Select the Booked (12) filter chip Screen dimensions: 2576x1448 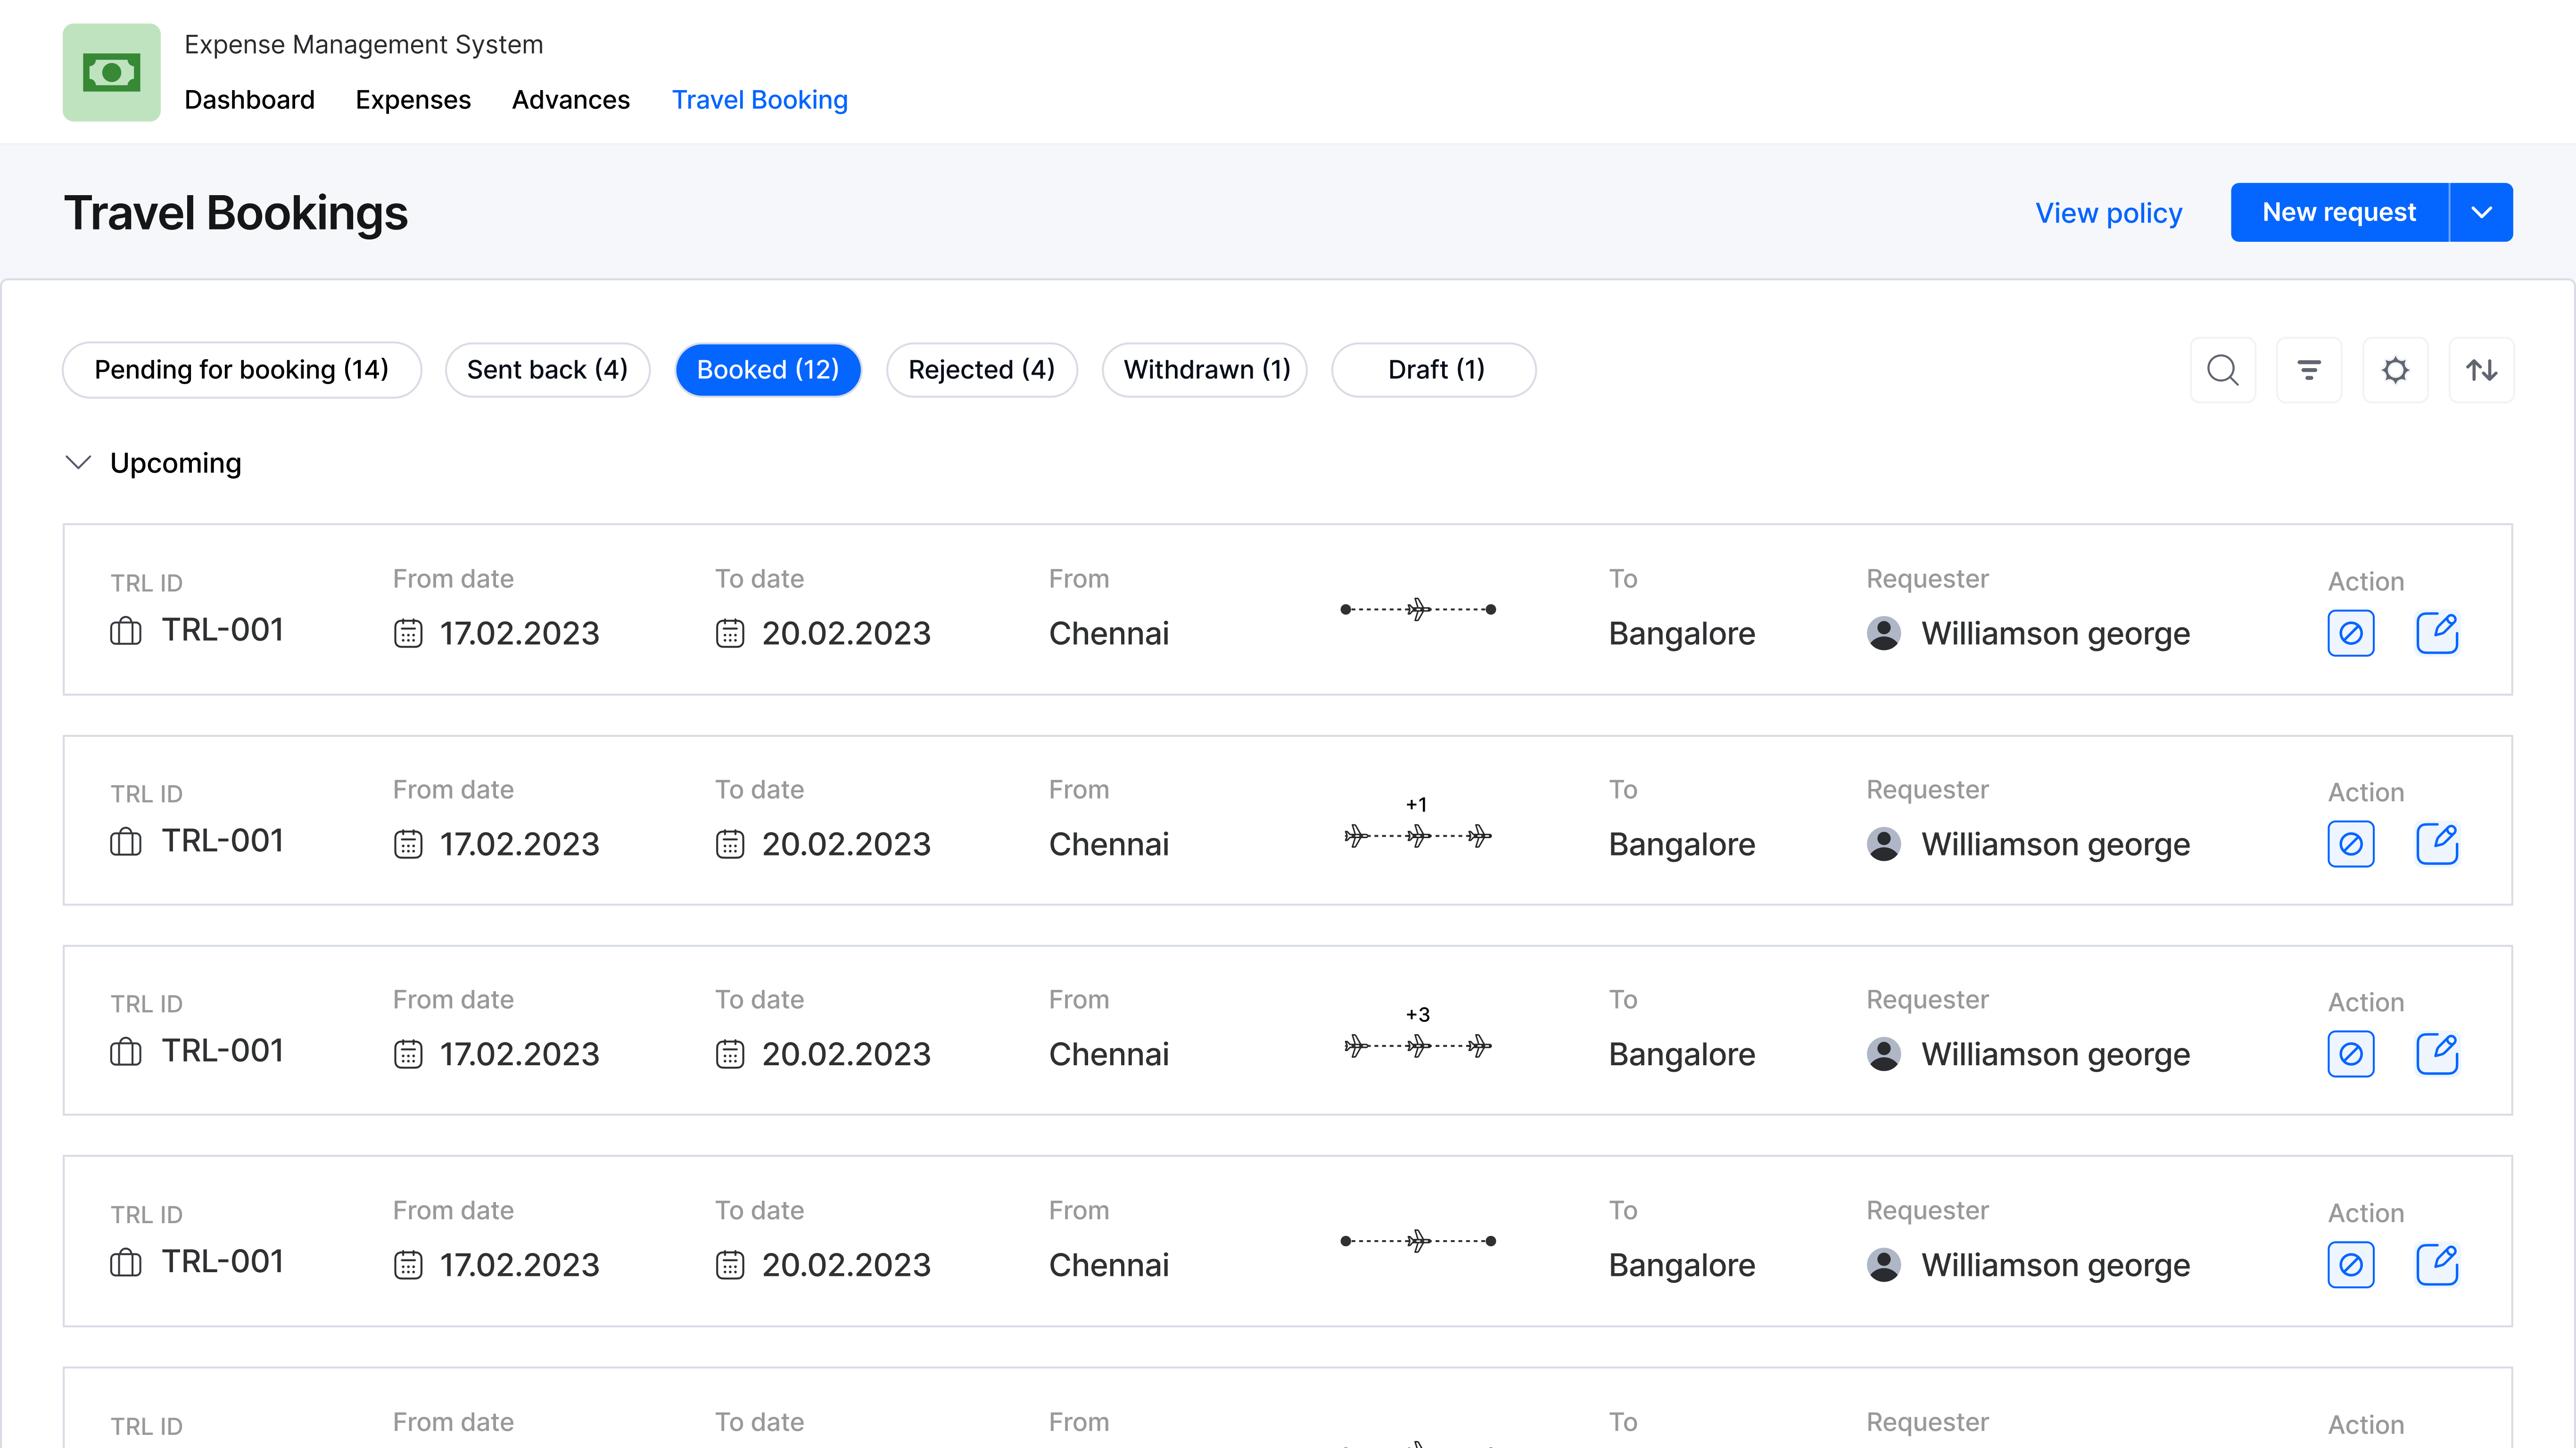pyautogui.click(x=768, y=370)
